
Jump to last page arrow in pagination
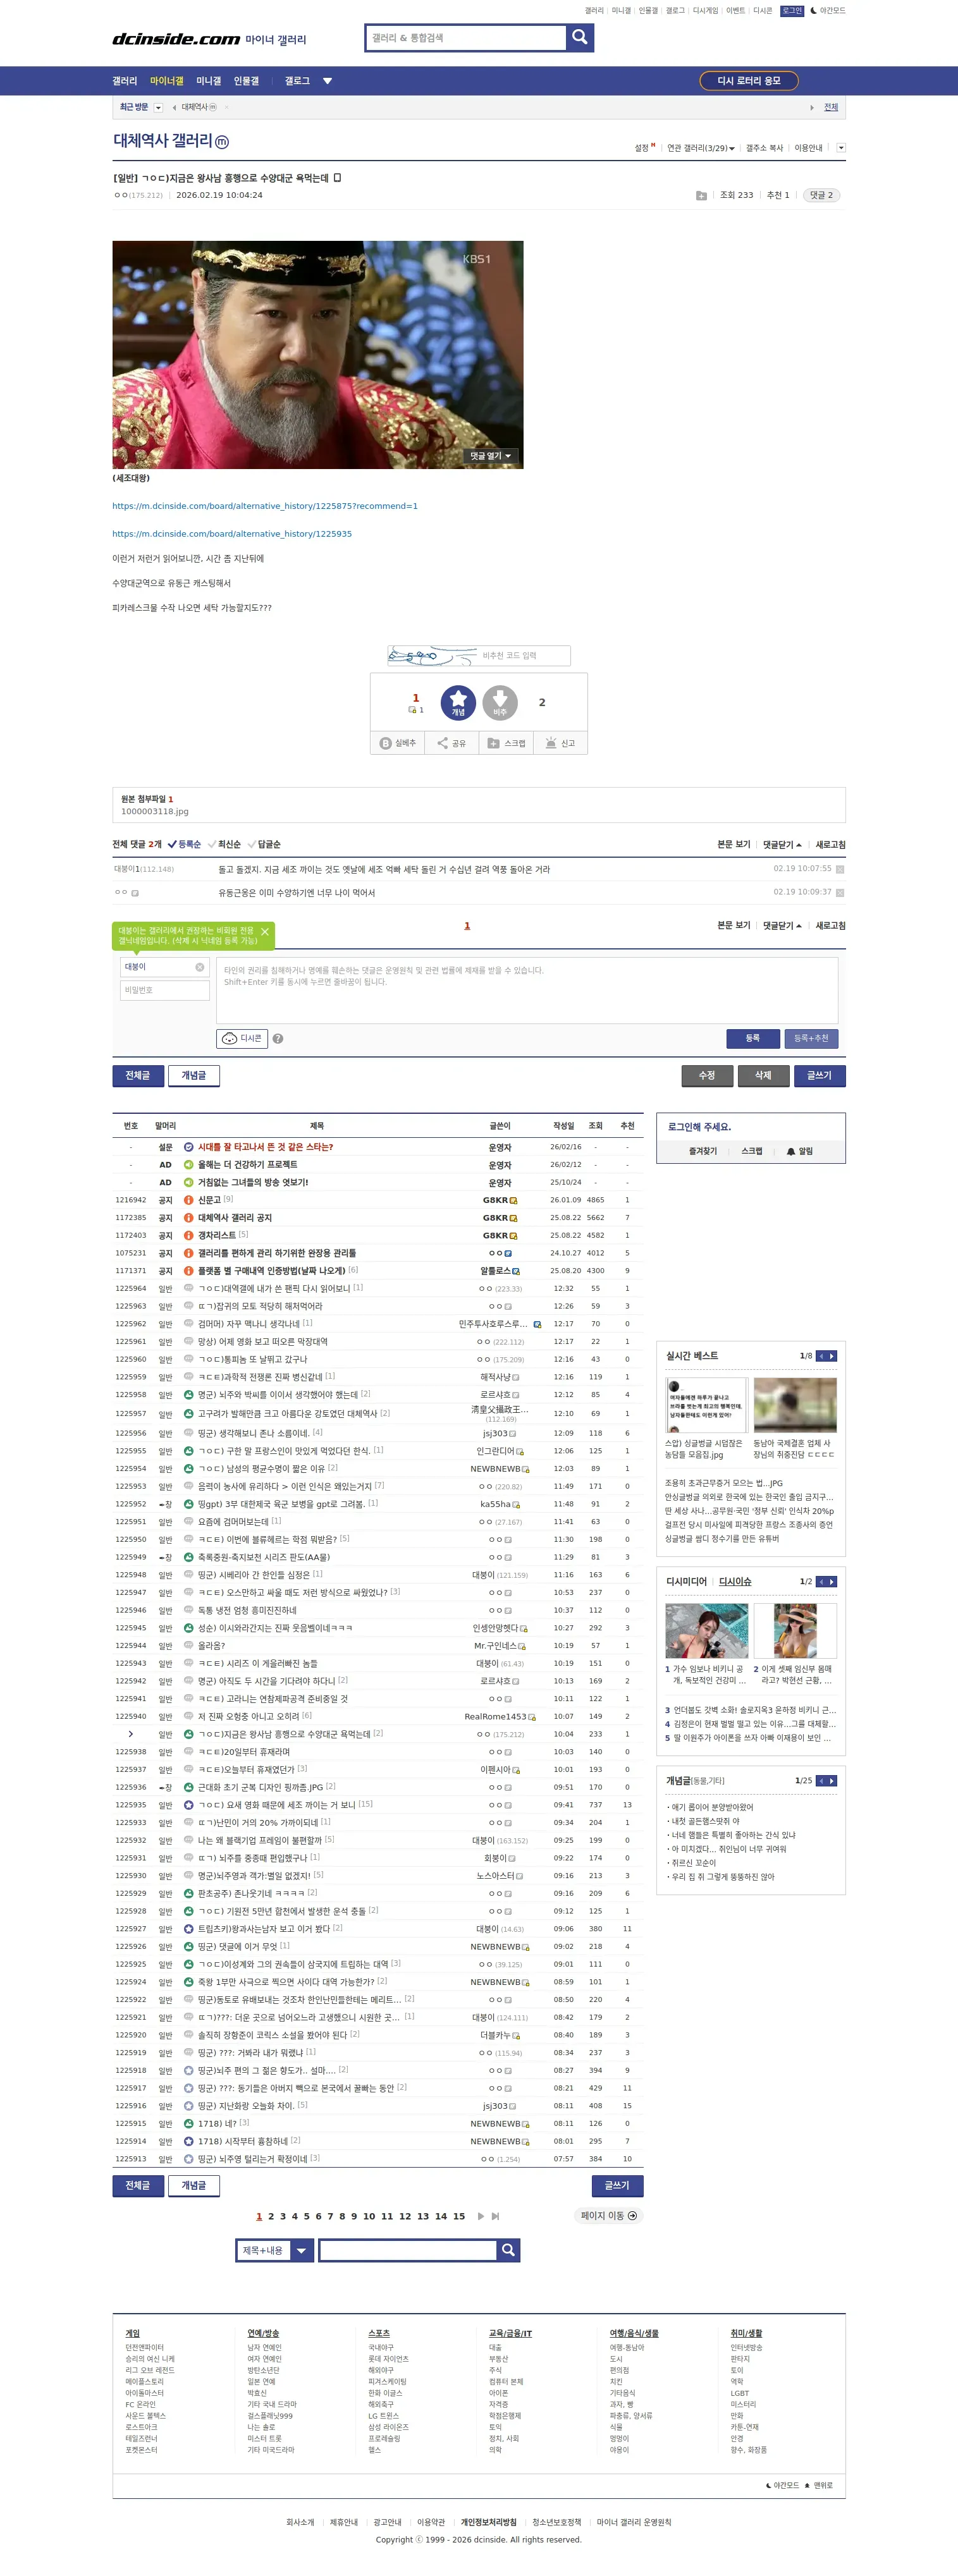tap(495, 2216)
